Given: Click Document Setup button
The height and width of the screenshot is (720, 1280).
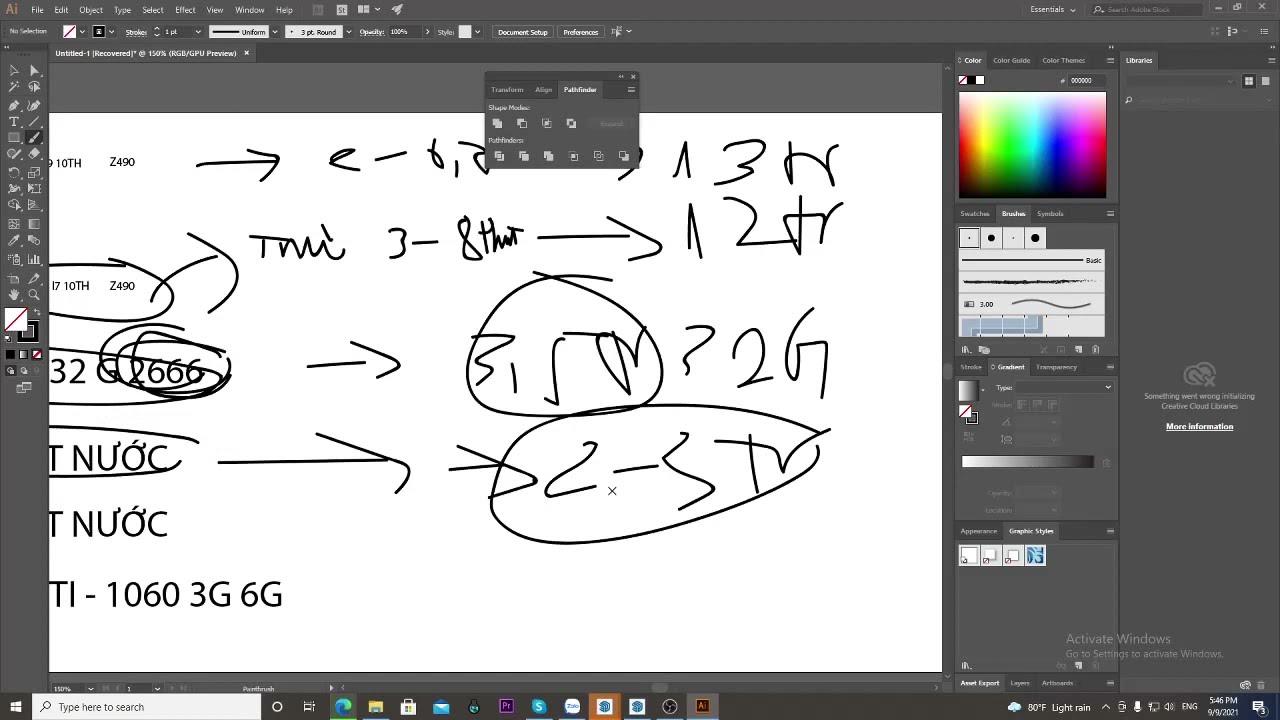Looking at the screenshot, I should coord(523,32).
